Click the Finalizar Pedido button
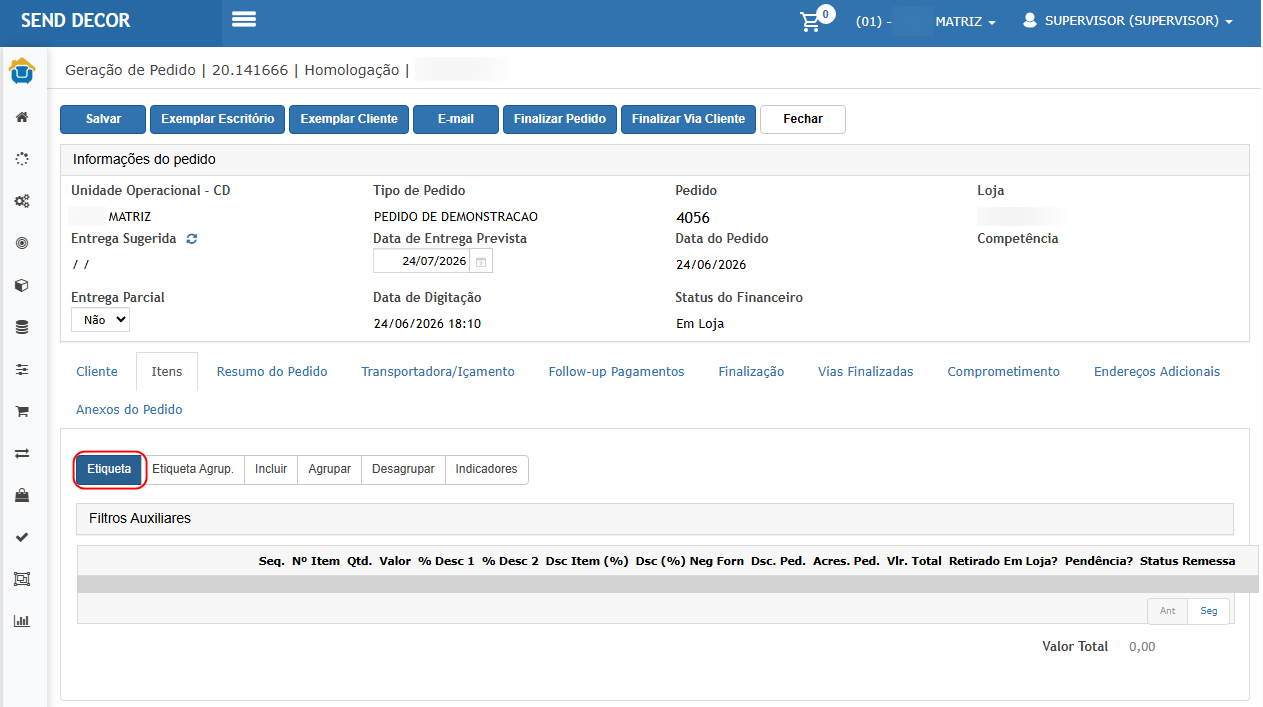 pos(560,119)
